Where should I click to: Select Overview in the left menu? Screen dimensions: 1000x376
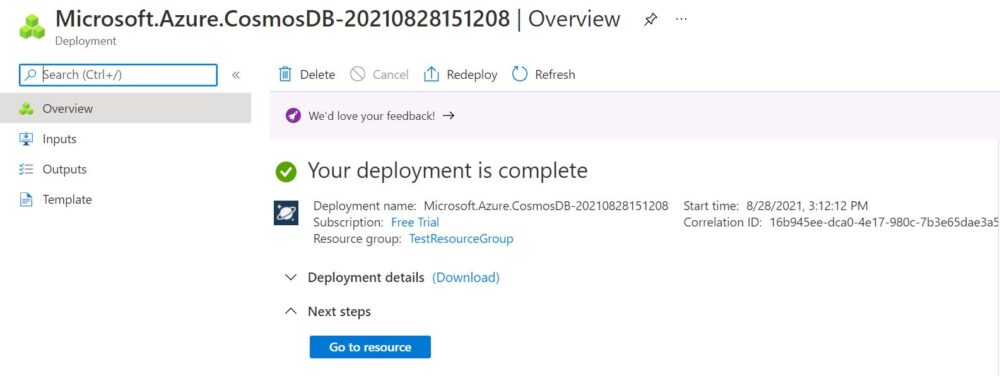(x=125, y=108)
